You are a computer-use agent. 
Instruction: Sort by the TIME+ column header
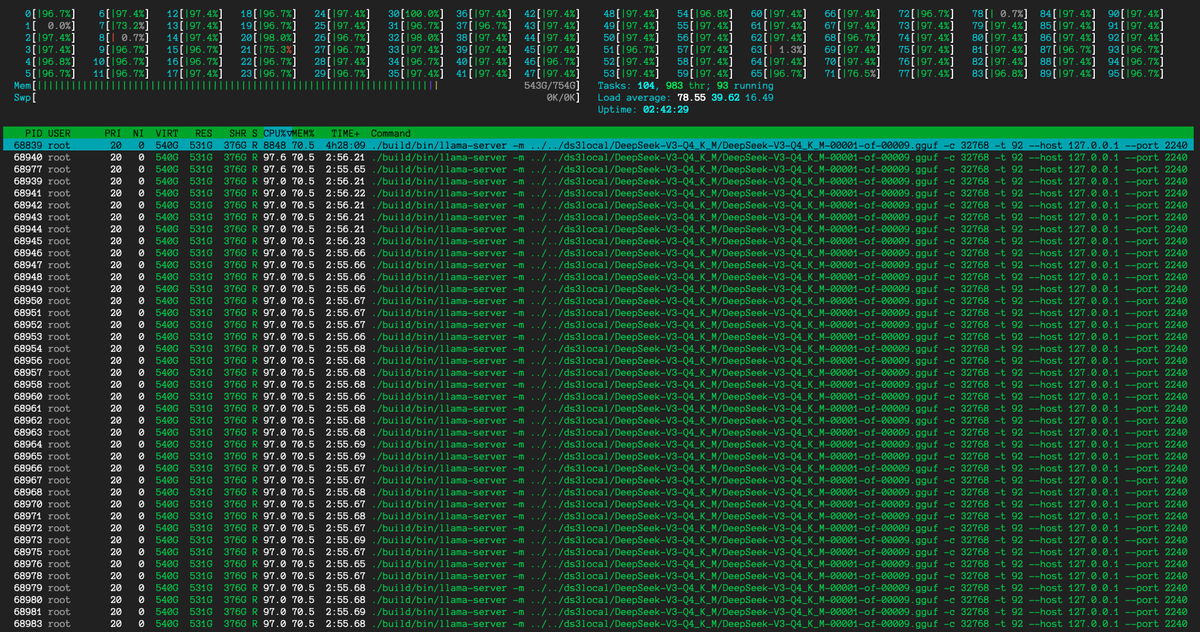pos(346,133)
